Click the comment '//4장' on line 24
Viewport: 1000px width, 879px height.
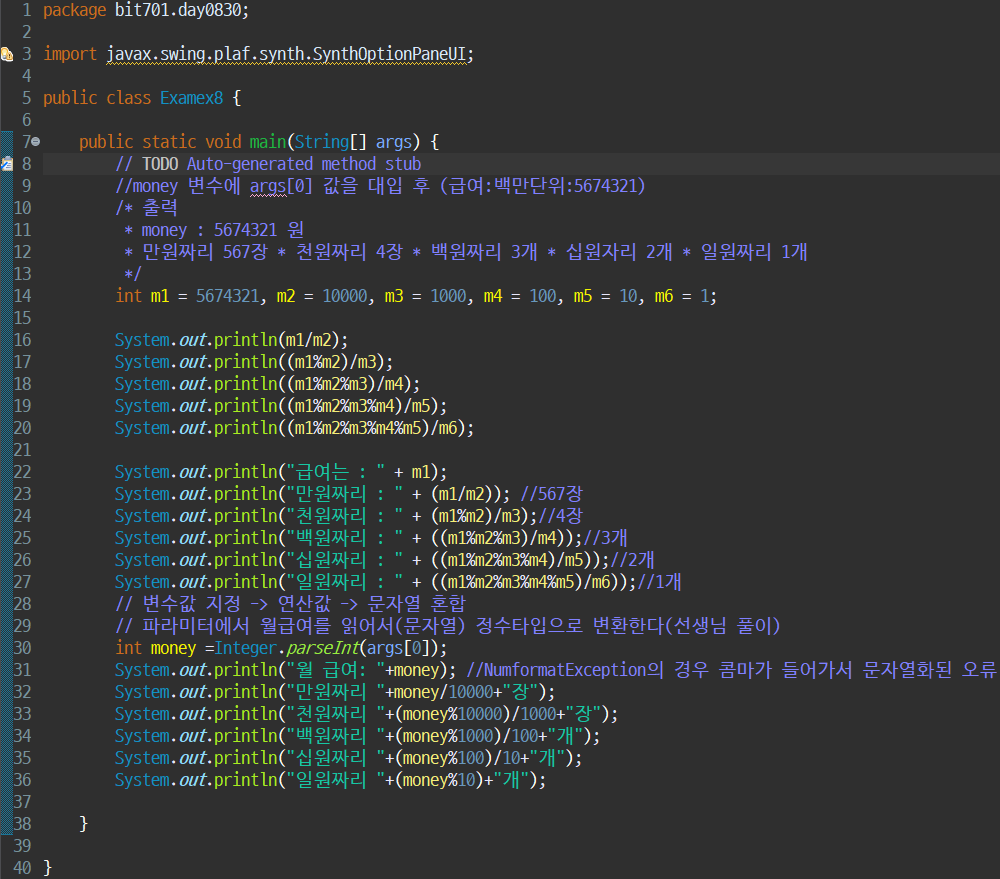(x=561, y=516)
